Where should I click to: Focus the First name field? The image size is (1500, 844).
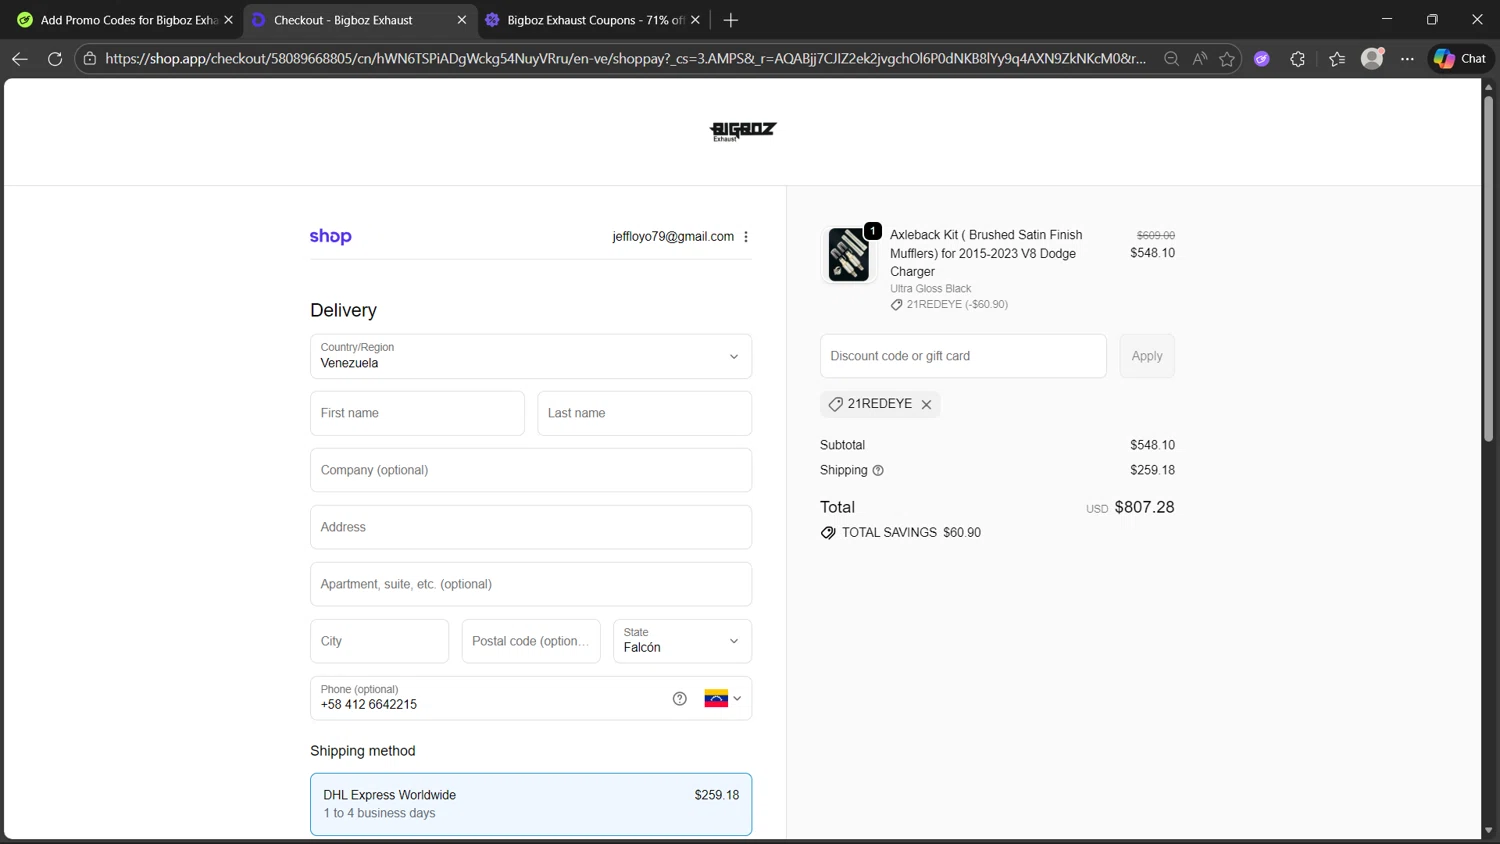coord(417,413)
